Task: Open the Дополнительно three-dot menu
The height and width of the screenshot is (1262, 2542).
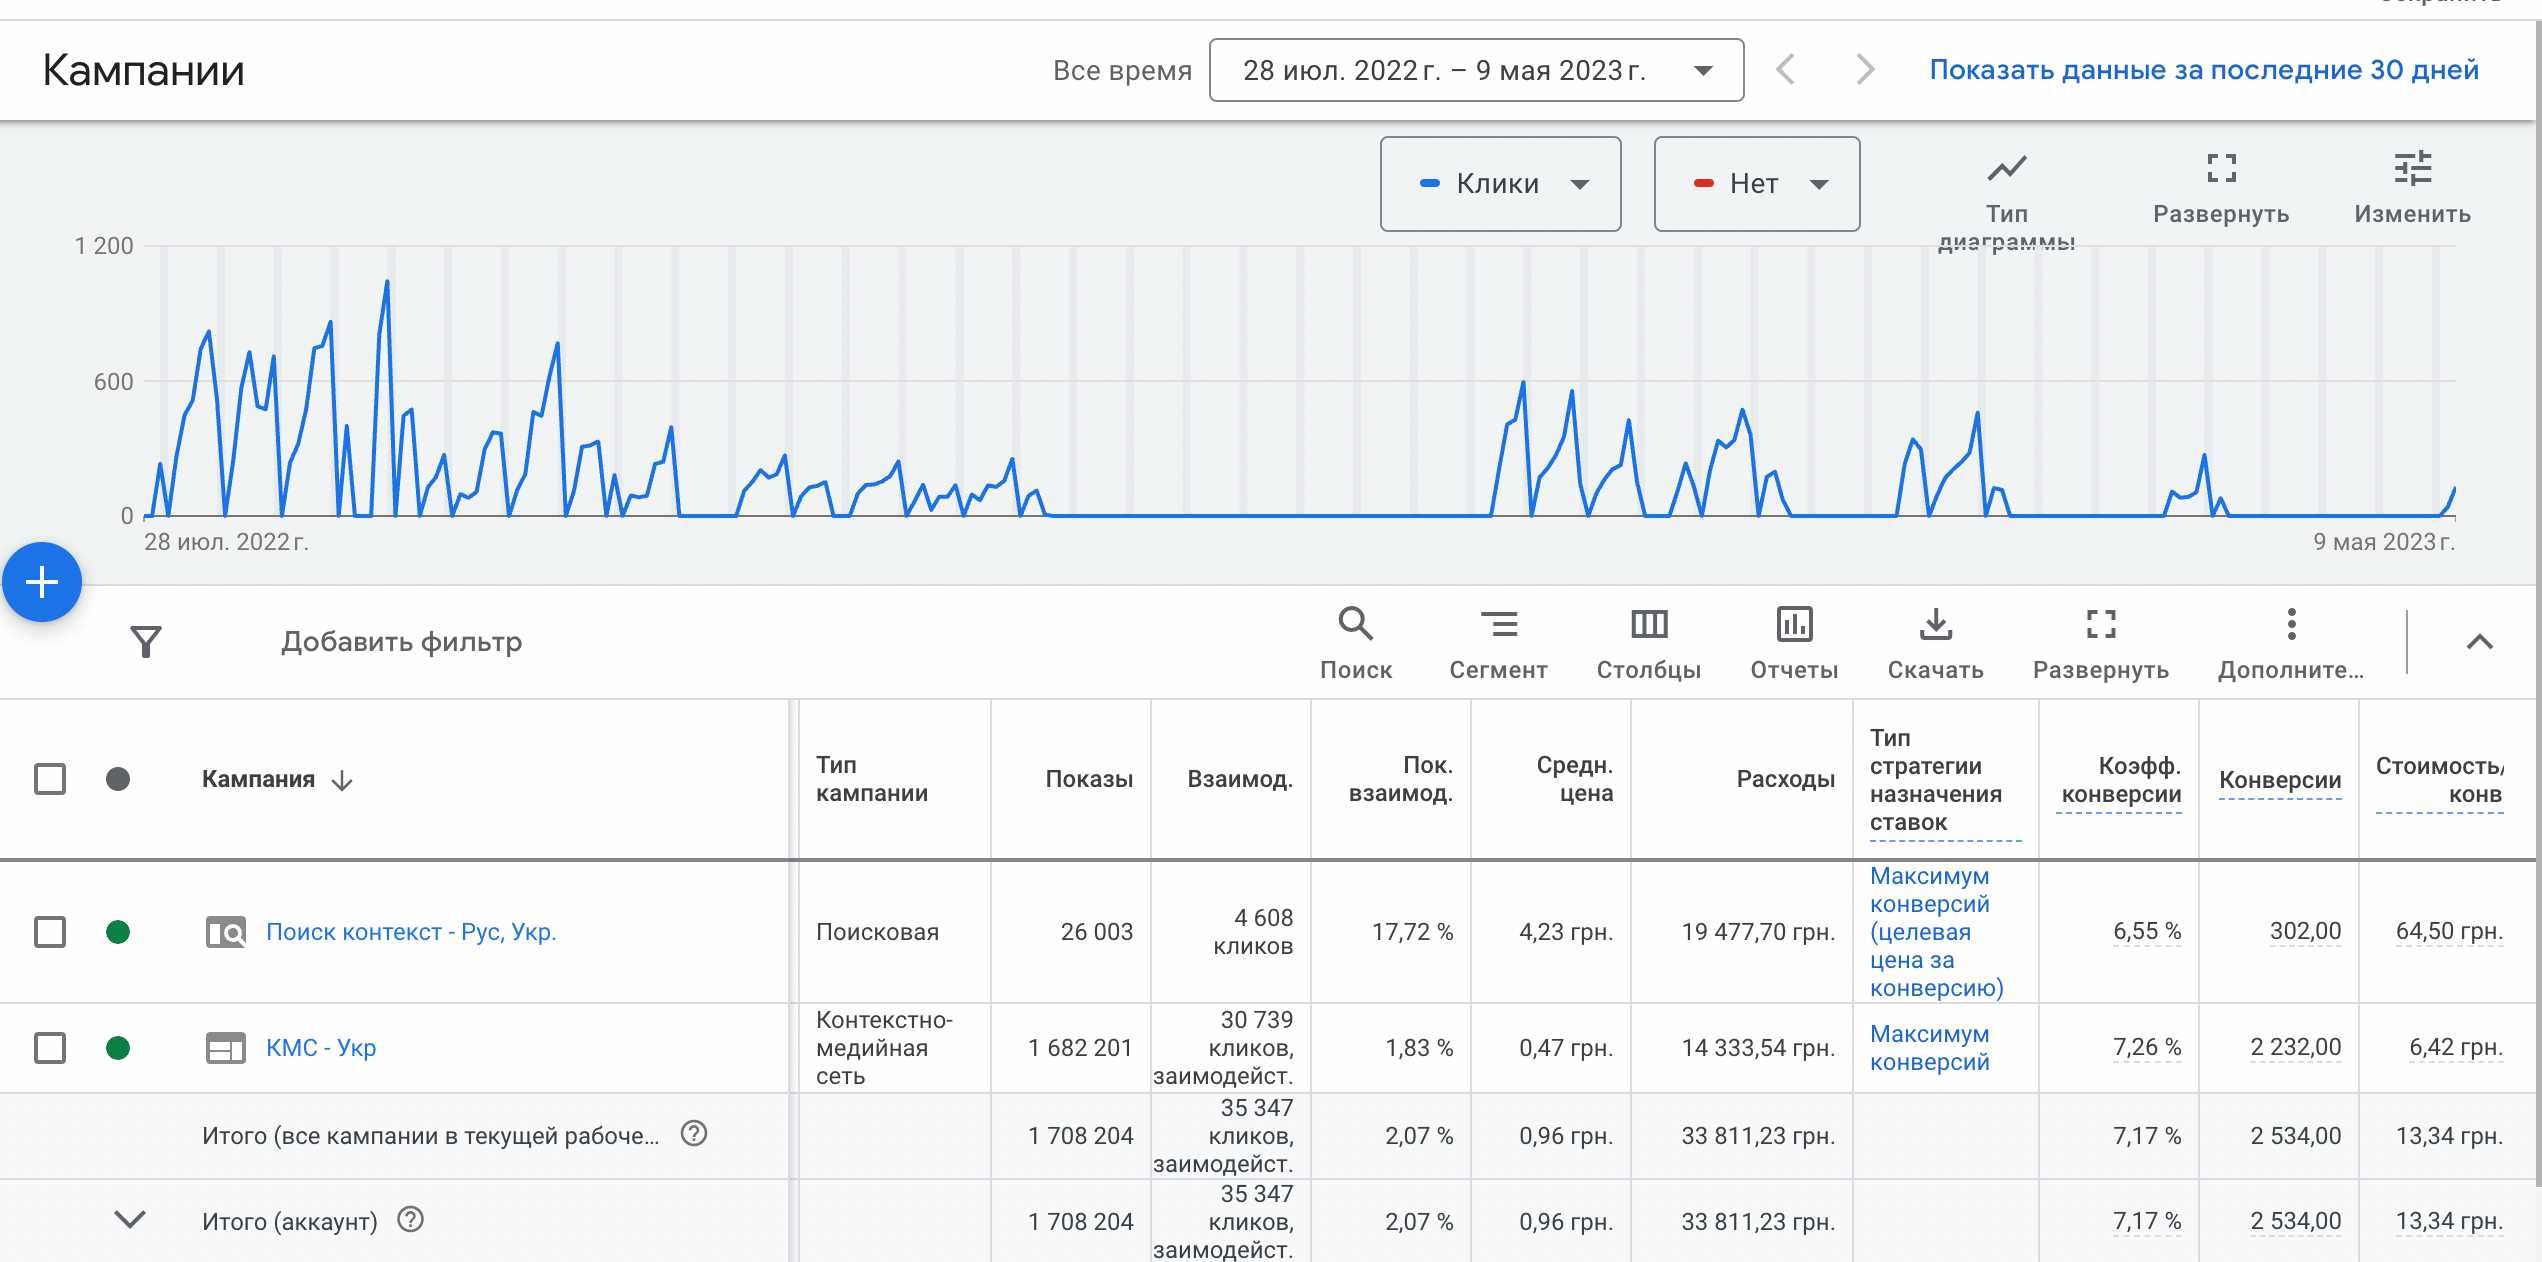Action: [x=2291, y=624]
